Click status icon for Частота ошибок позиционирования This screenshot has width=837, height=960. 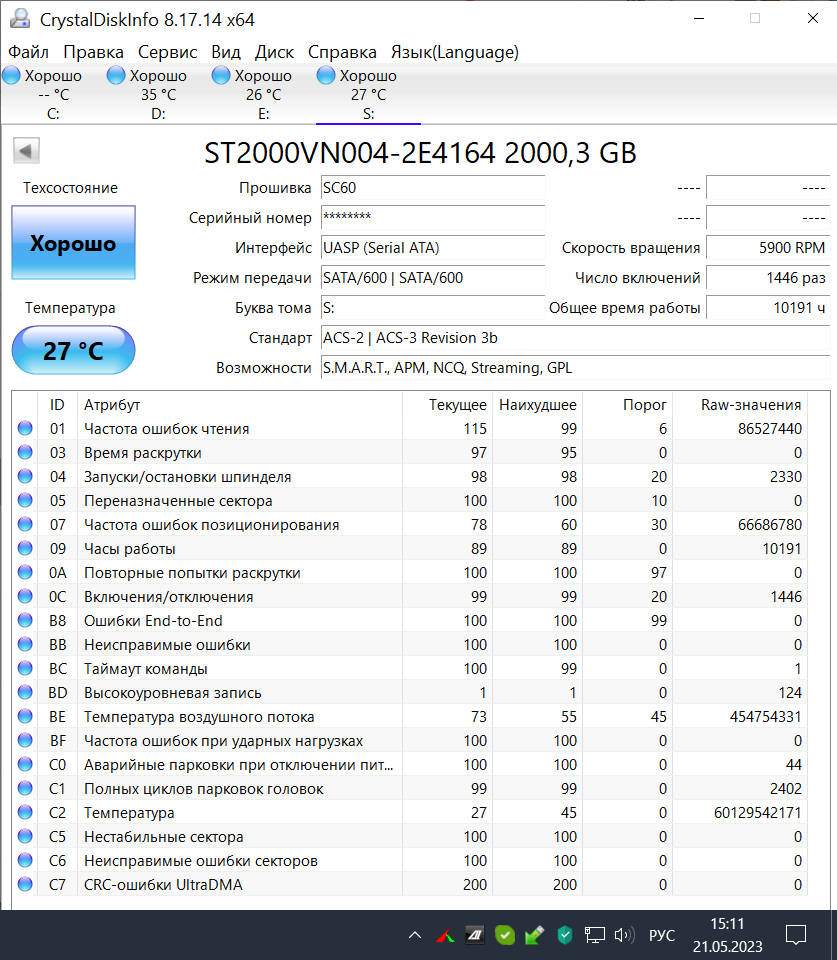pos(25,524)
